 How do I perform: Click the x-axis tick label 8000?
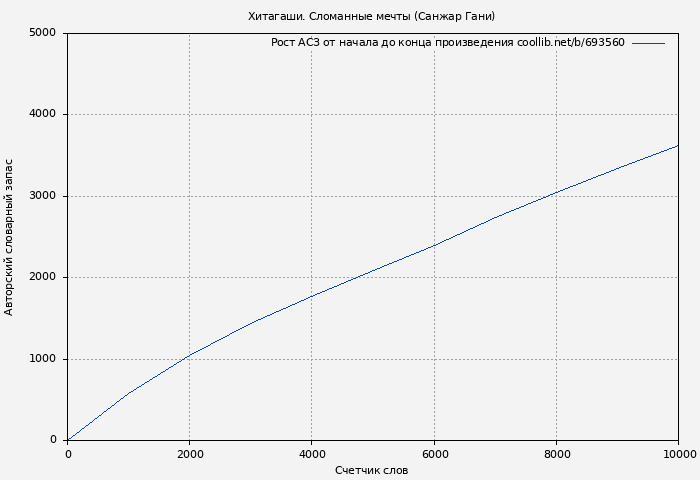[x=557, y=454]
